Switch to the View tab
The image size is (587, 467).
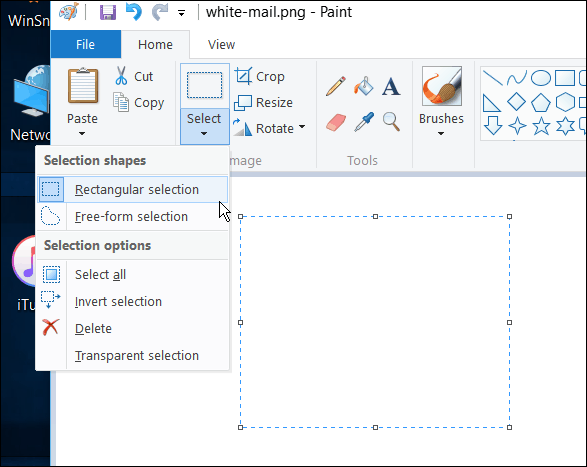click(221, 45)
